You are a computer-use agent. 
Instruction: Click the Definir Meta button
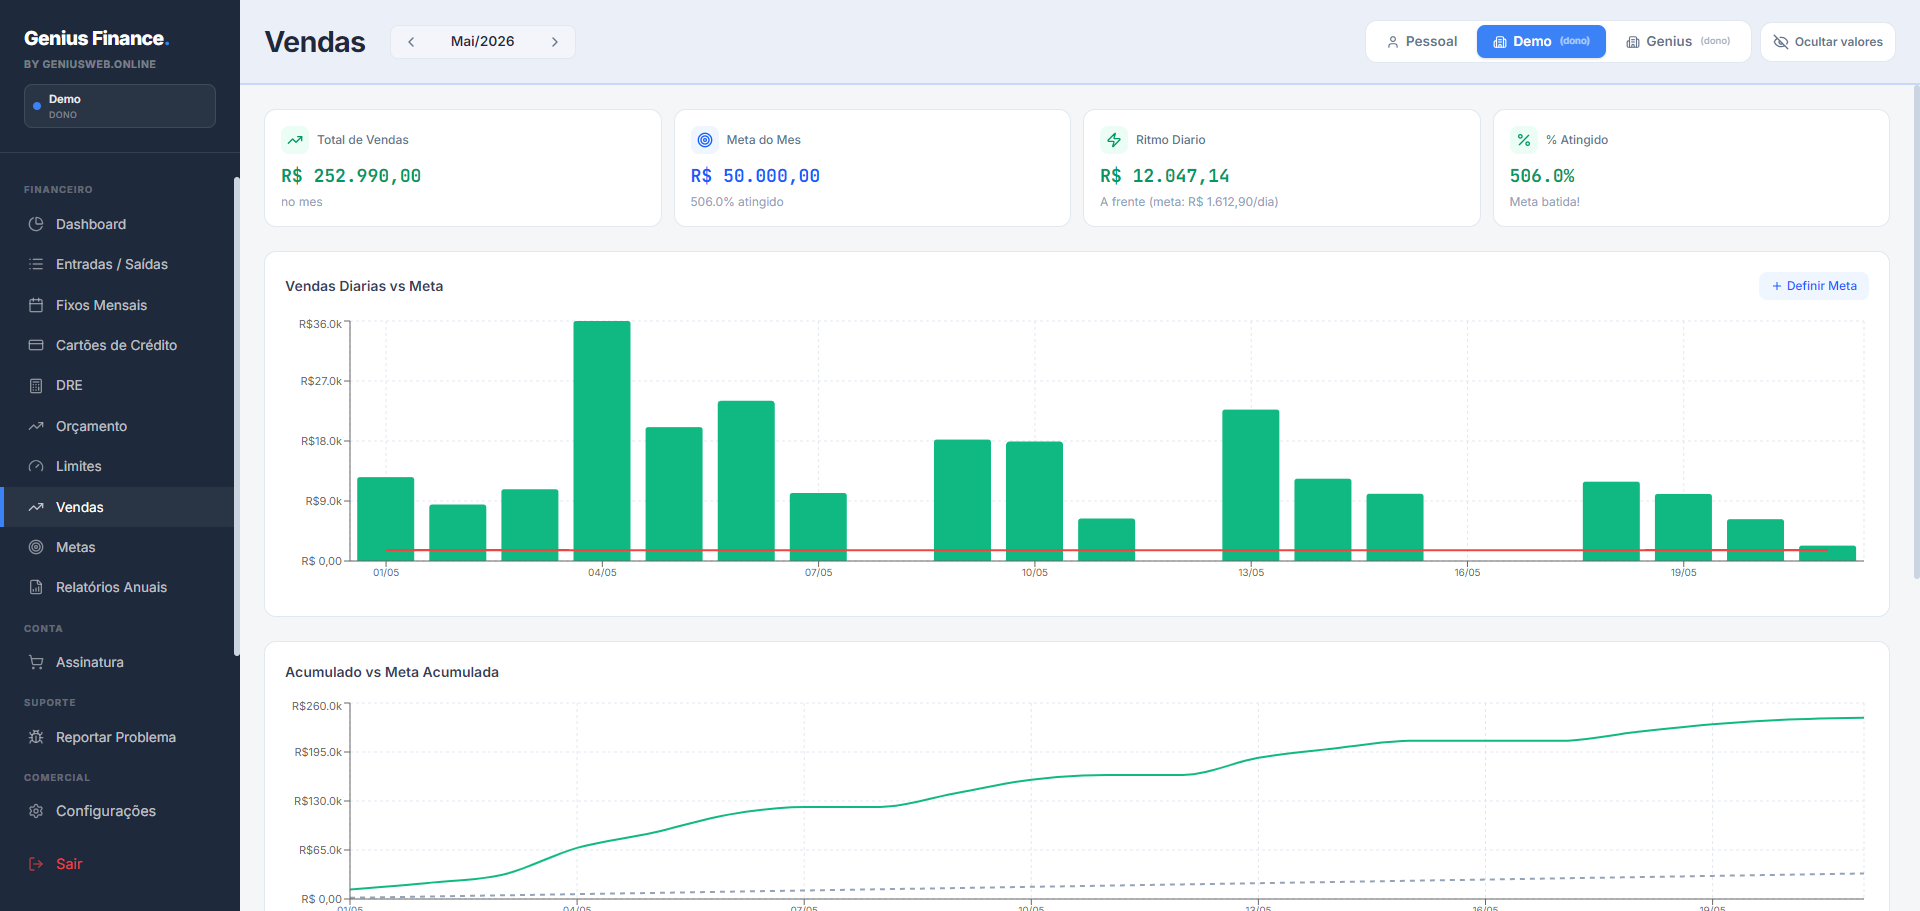1814,286
